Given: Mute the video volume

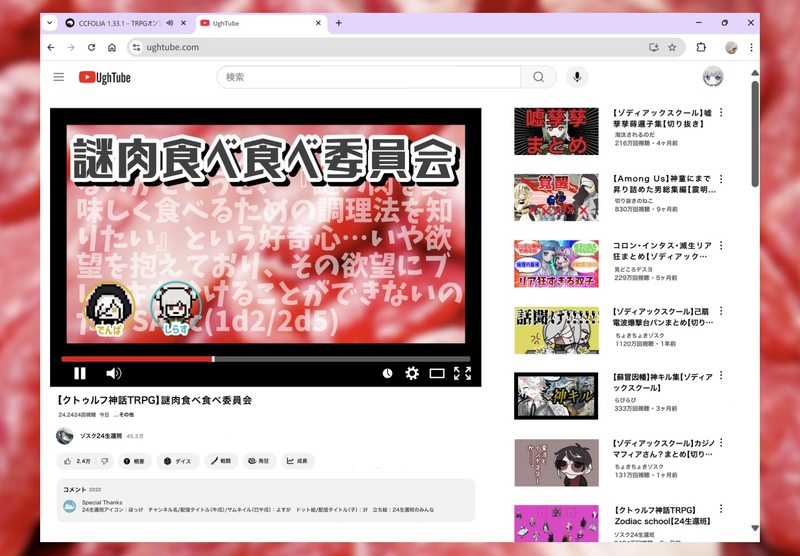Looking at the screenshot, I should [x=113, y=373].
